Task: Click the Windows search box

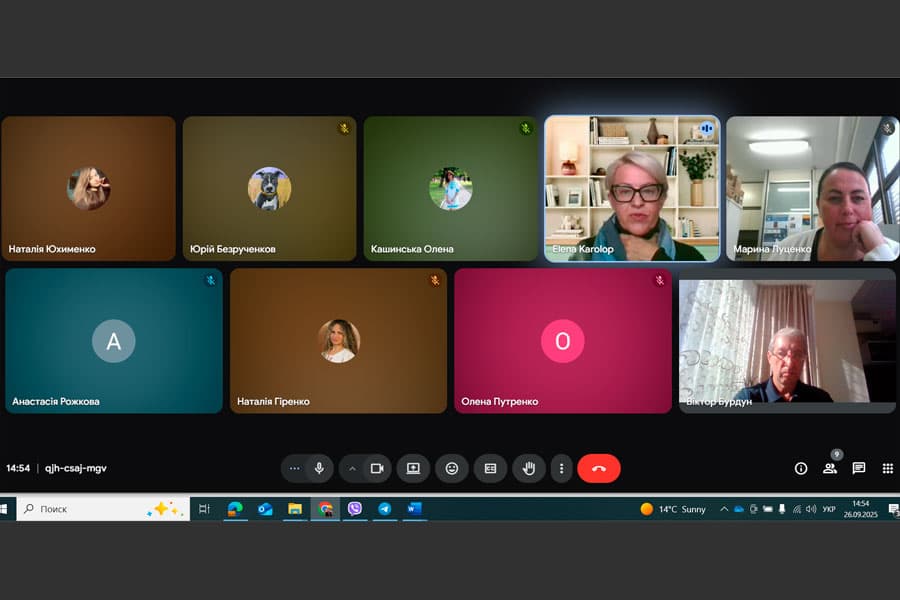Action: pyautogui.click(x=103, y=509)
